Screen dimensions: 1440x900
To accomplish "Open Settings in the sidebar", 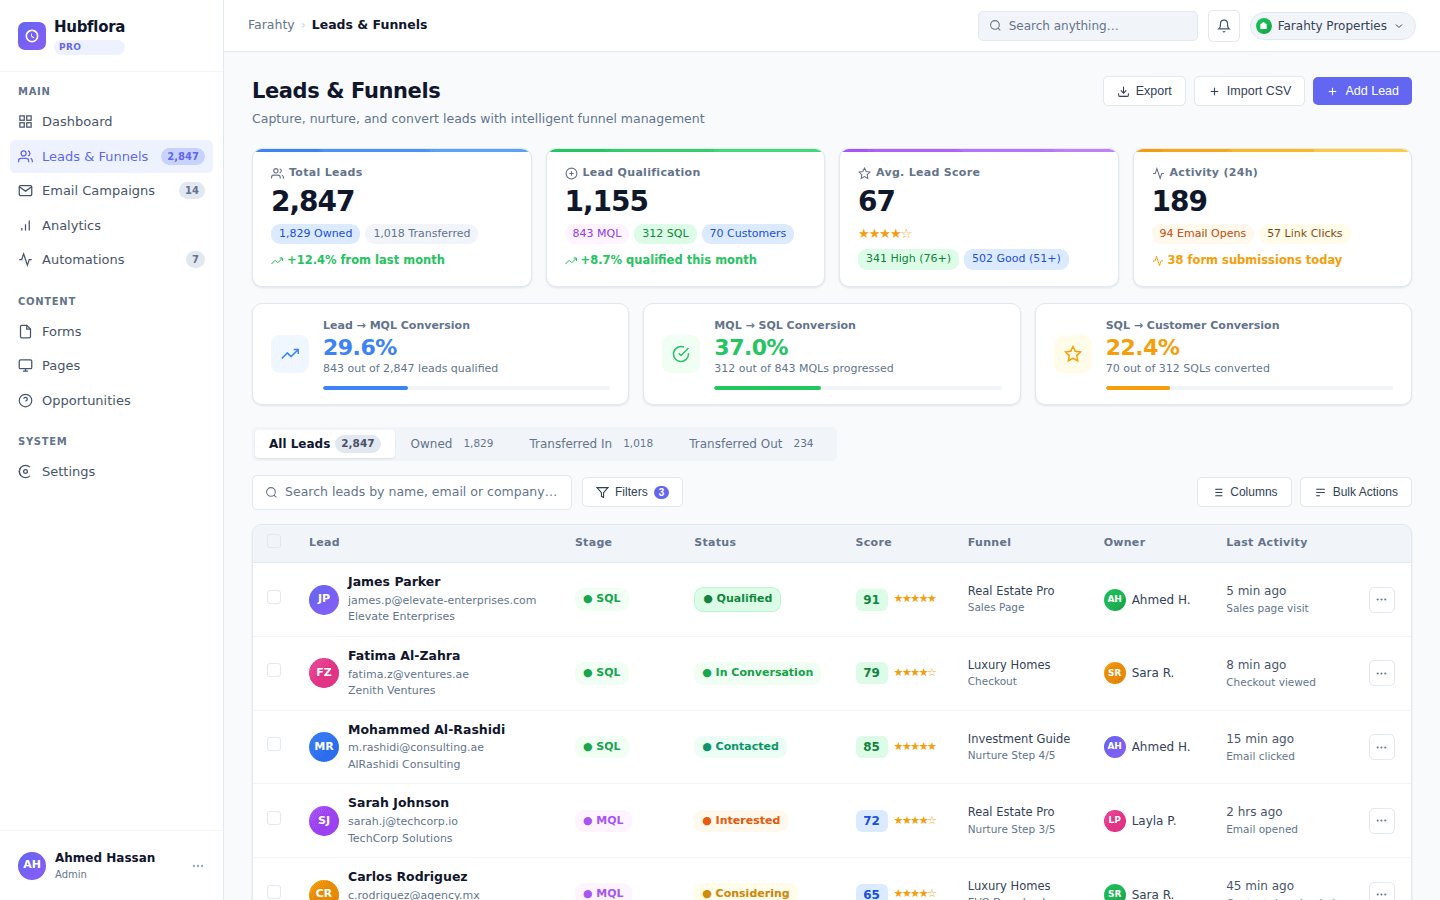I will (x=68, y=472).
